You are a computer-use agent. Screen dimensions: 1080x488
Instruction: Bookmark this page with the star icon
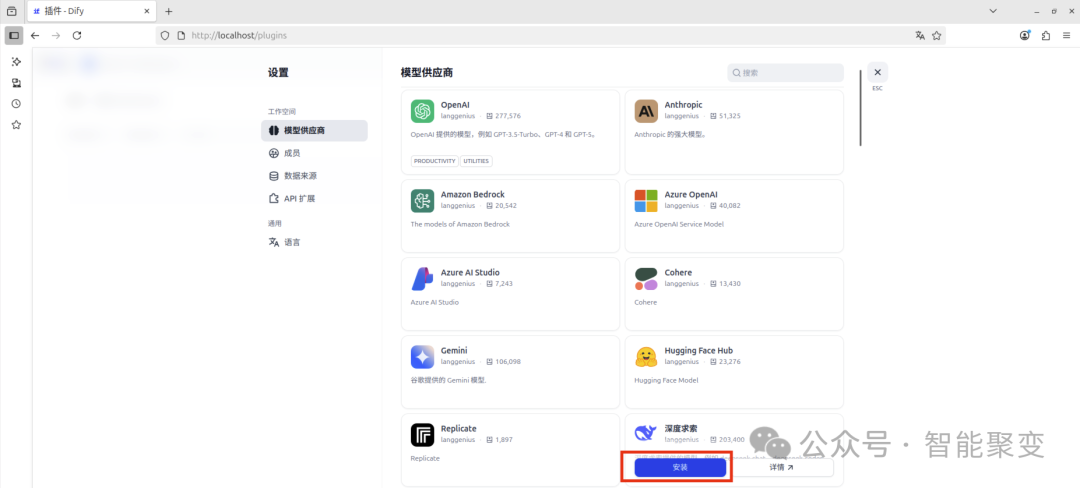(x=937, y=36)
